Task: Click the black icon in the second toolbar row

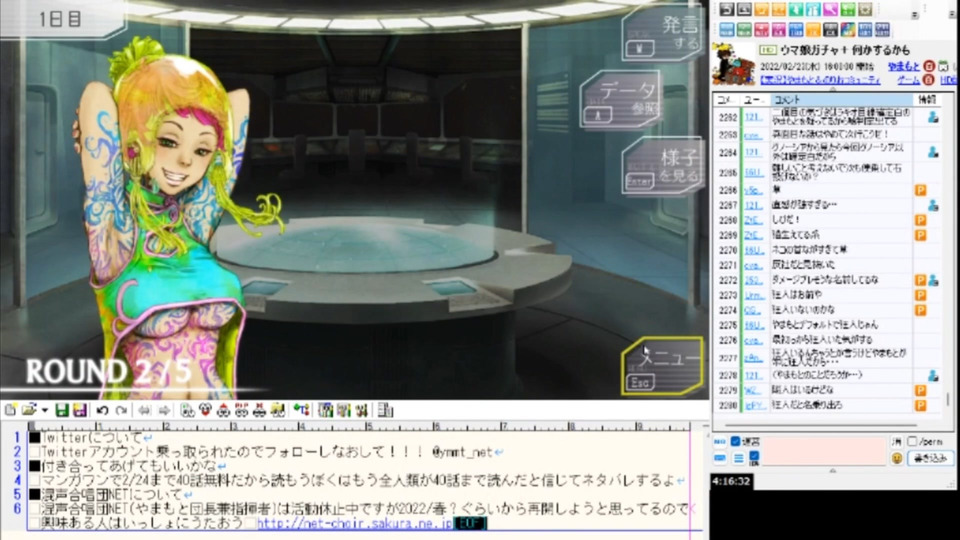Action: (x=830, y=29)
